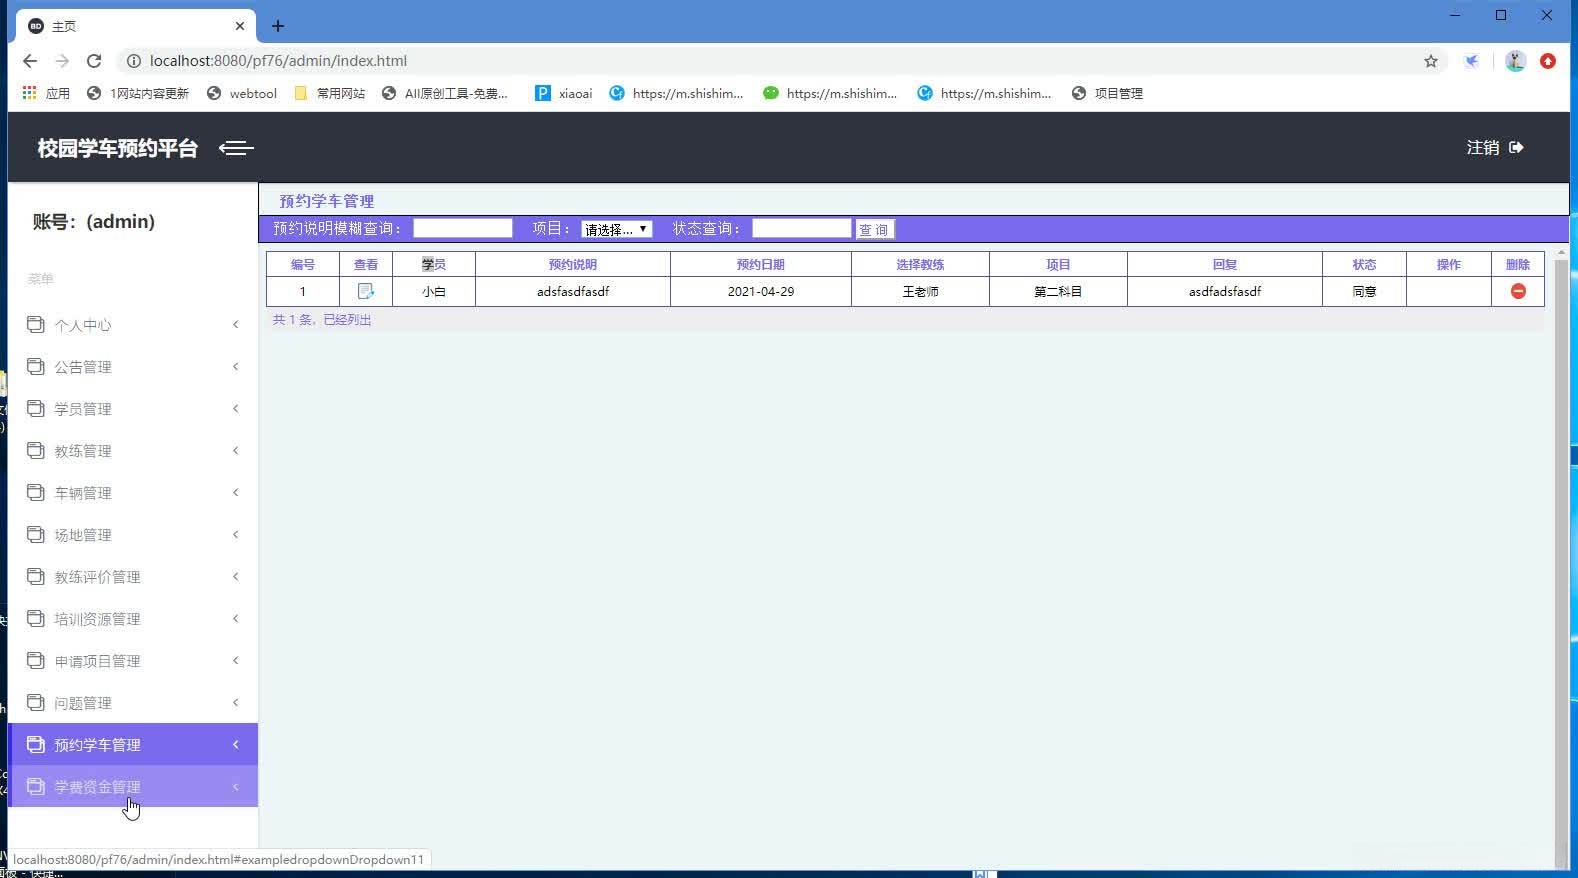The width and height of the screenshot is (1578, 878).
Task: Expand 教练管理 menu chevron
Action: (x=236, y=450)
